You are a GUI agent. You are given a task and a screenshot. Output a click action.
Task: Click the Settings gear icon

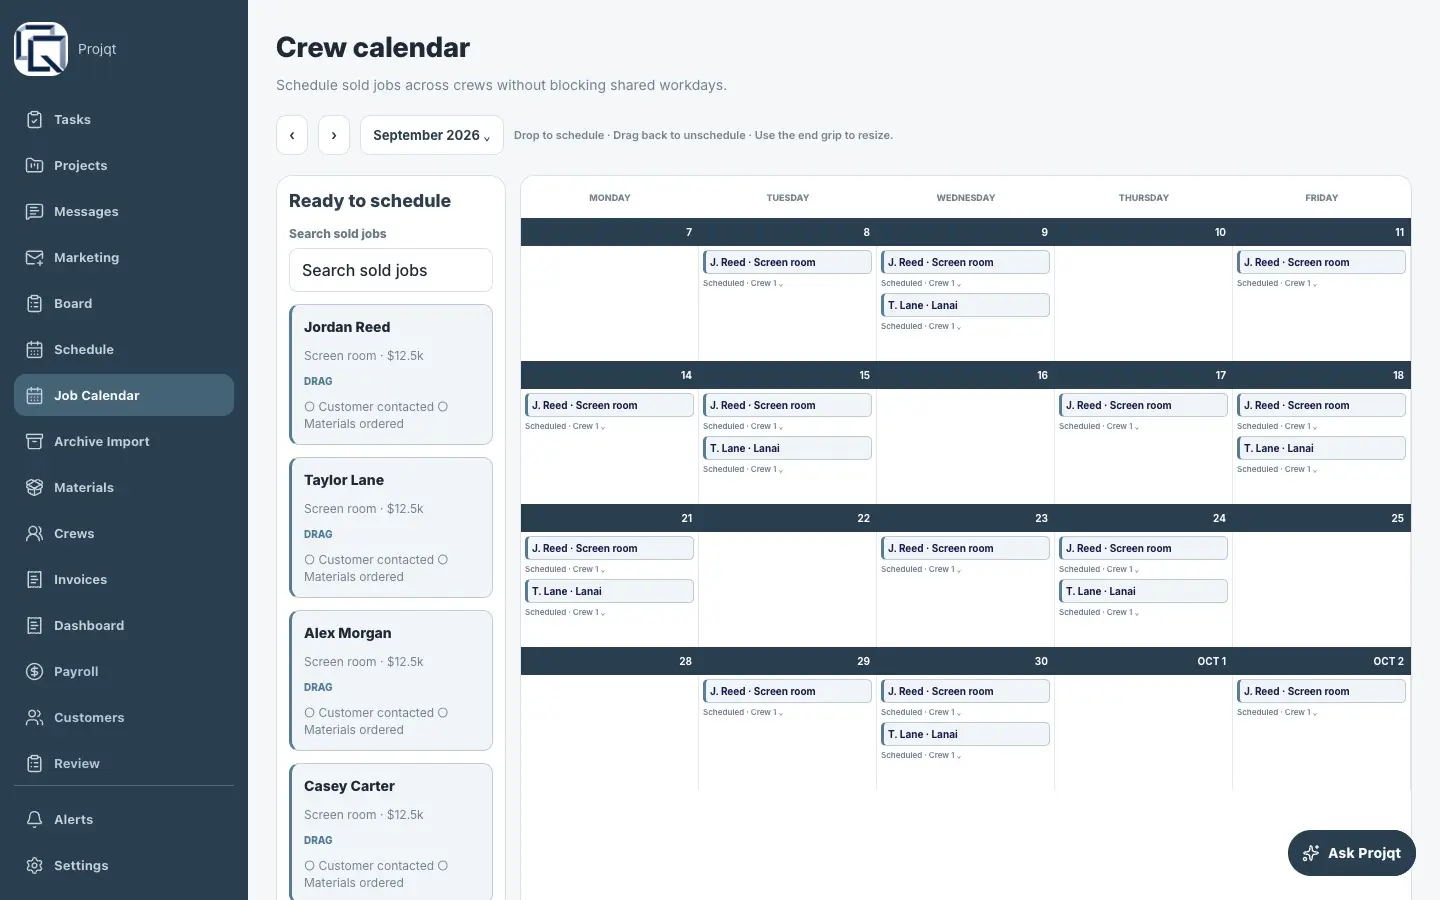point(35,866)
